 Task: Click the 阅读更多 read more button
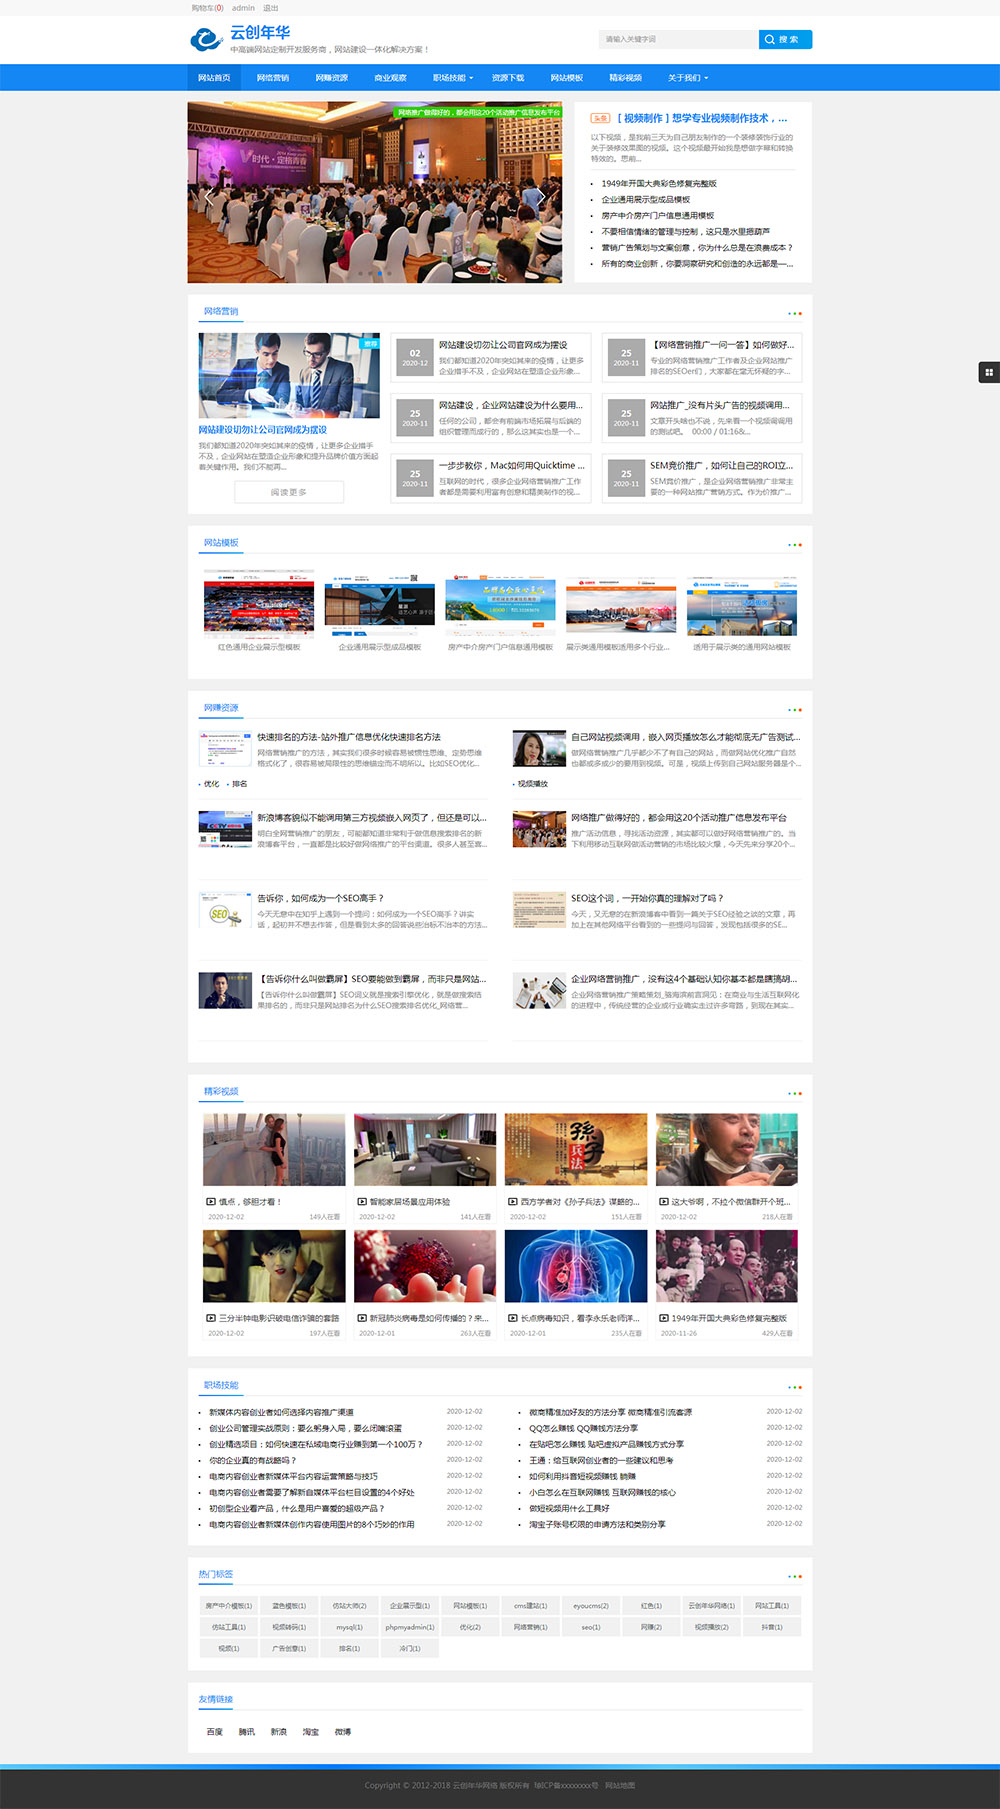(289, 492)
